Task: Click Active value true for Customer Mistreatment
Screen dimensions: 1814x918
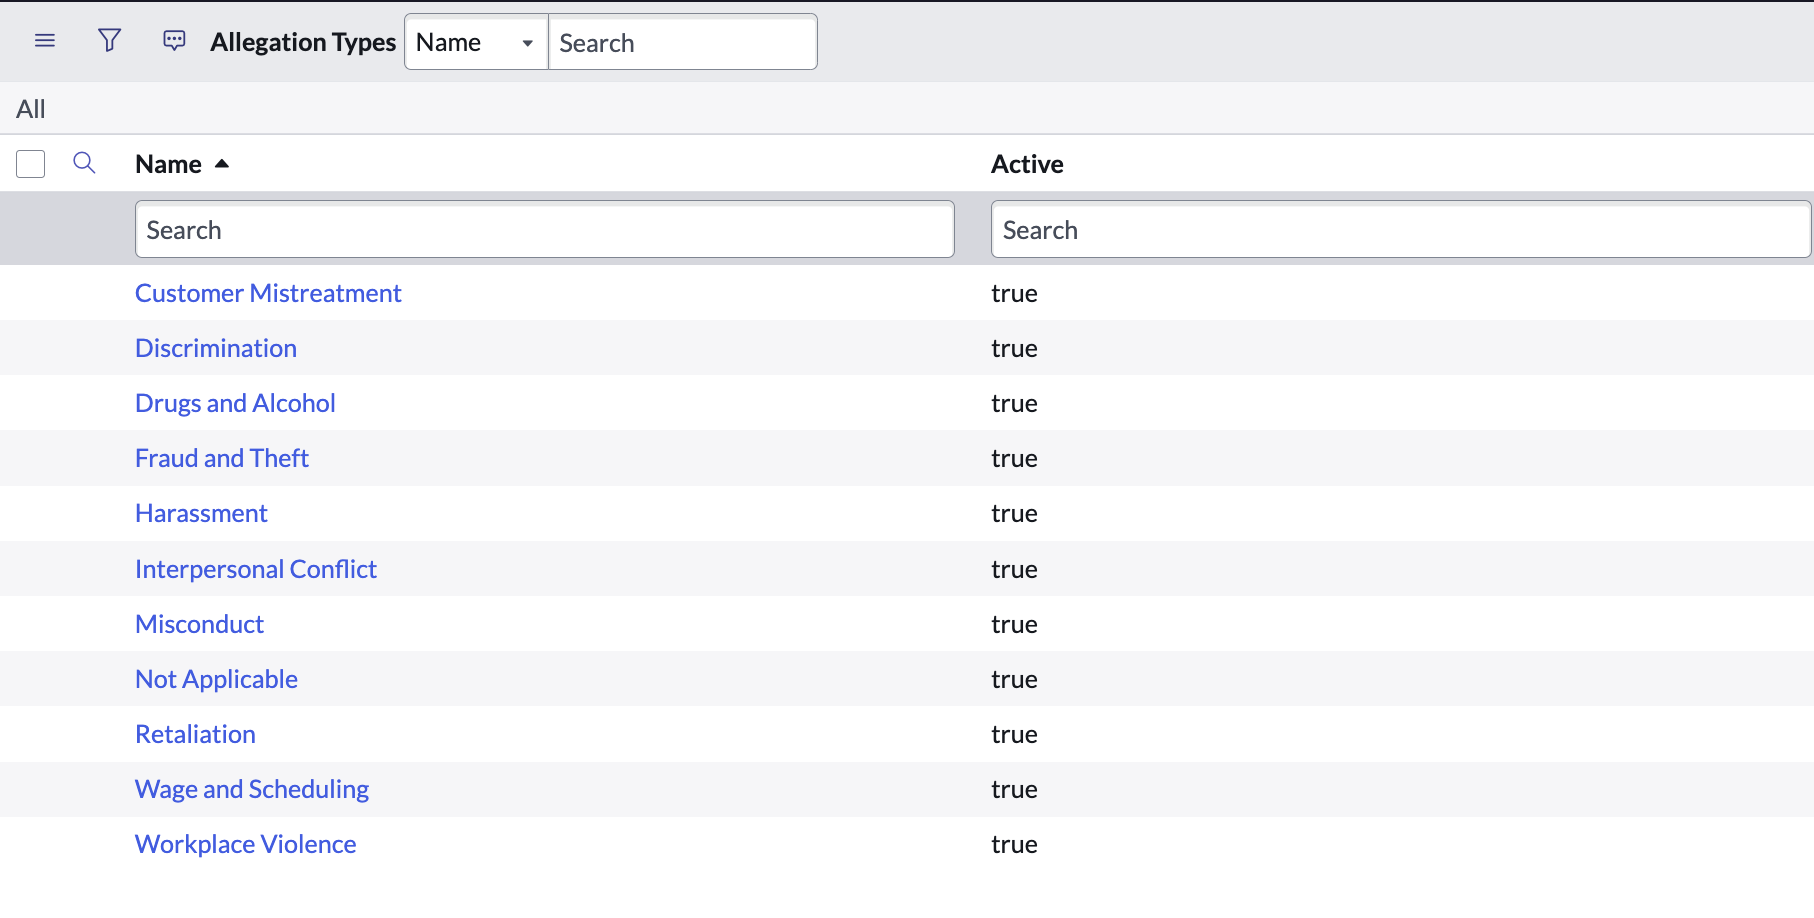Action: [1014, 293]
